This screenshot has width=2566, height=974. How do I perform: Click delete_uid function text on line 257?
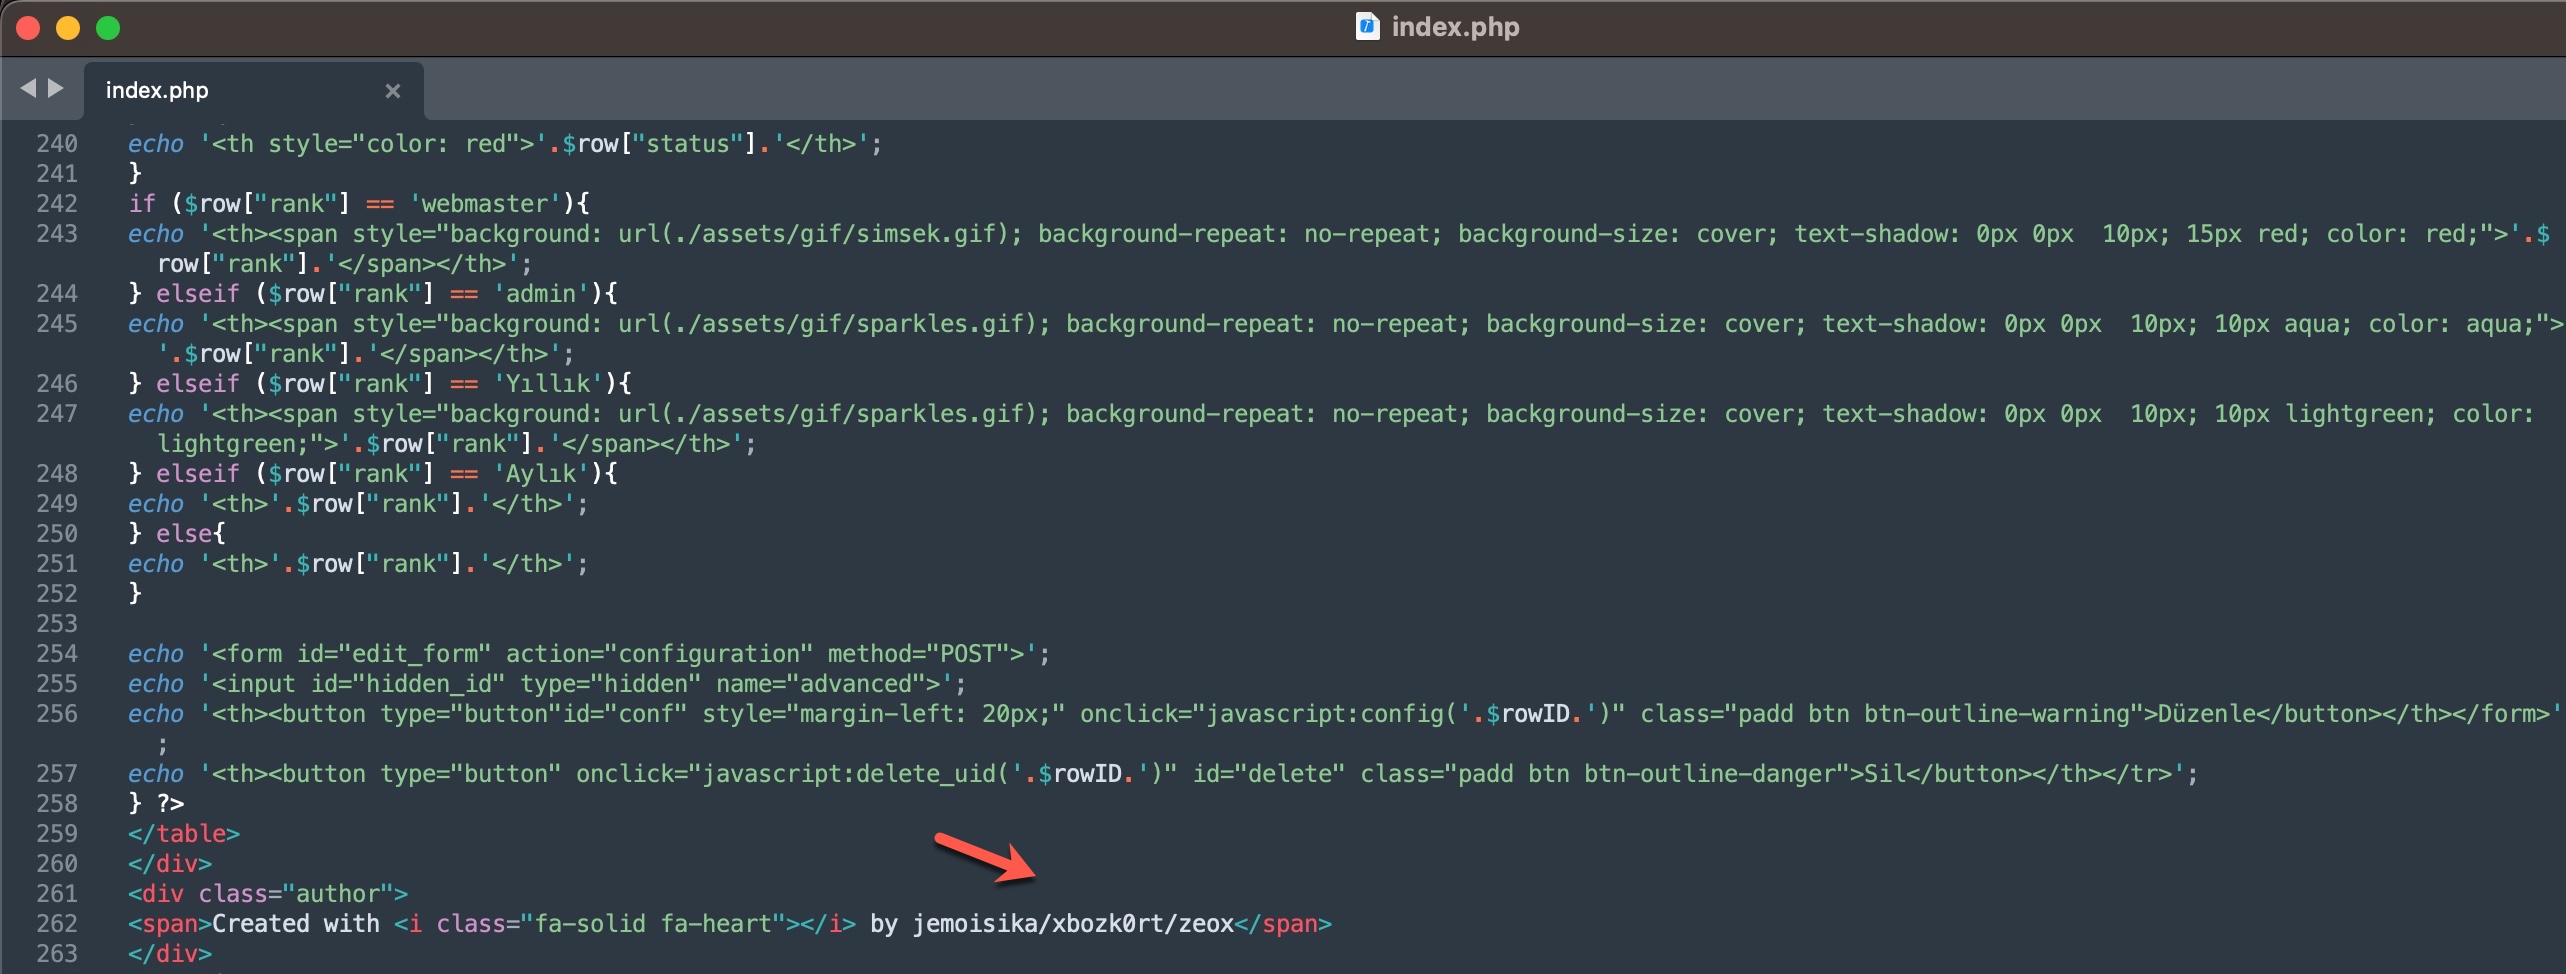coord(926,774)
